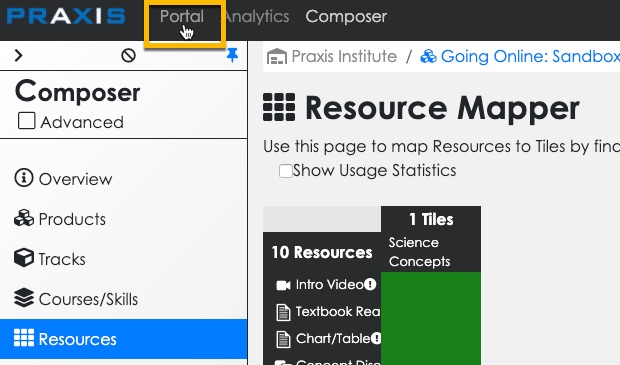The image size is (620, 365).
Task: Select the Science Concepts tile header
Action: click(x=419, y=252)
